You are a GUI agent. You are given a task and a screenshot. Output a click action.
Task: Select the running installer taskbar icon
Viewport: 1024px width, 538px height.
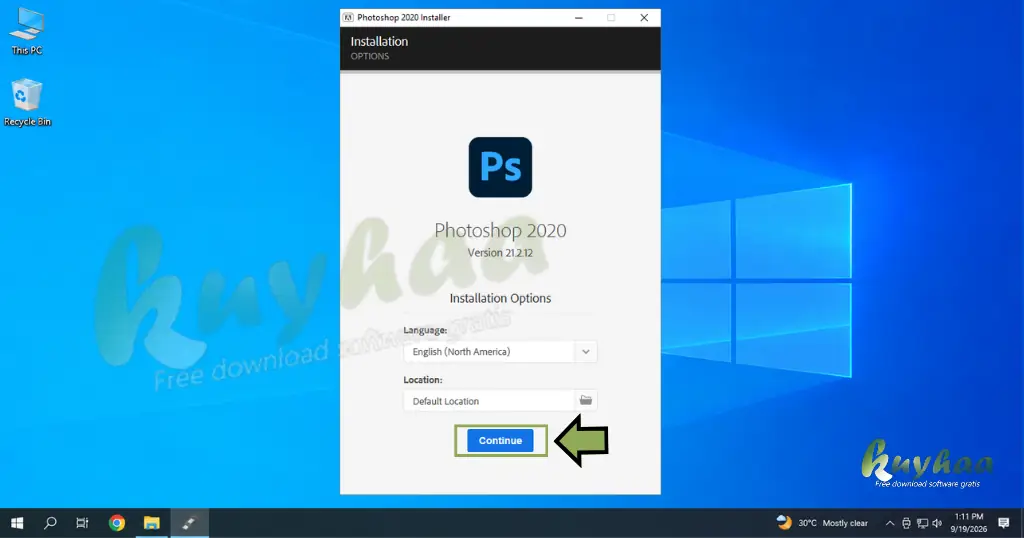point(189,523)
